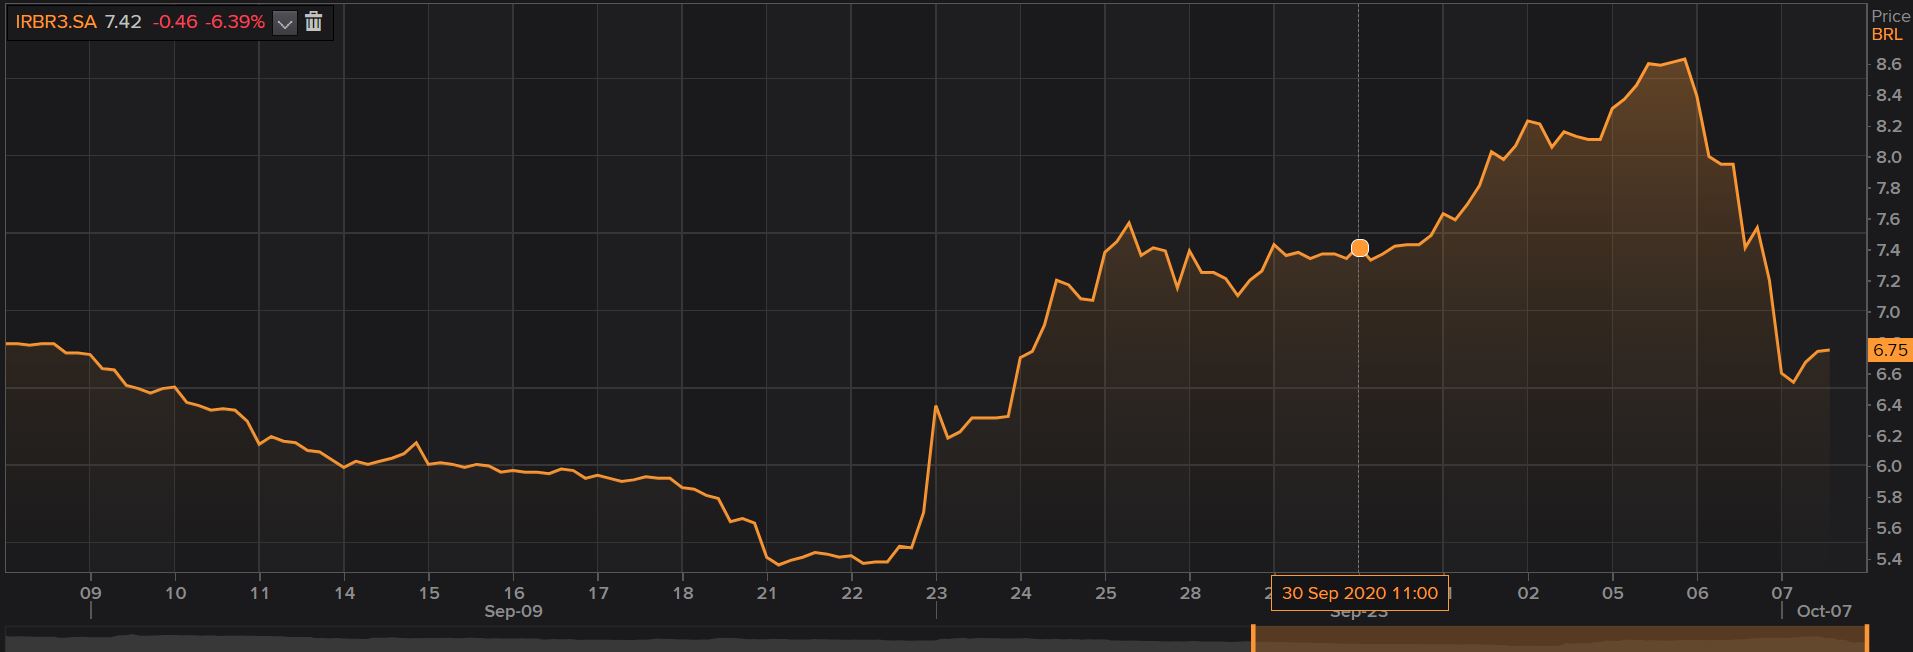Grab the left handle of the range slider
Viewport: 1913px width, 652px height.
click(1253, 638)
